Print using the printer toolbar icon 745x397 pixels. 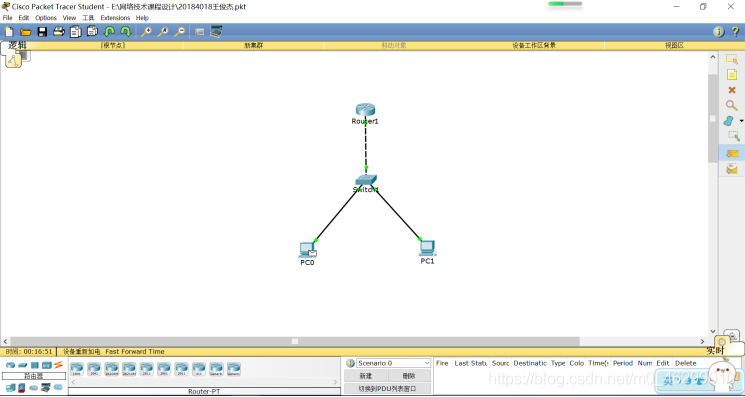[59, 32]
